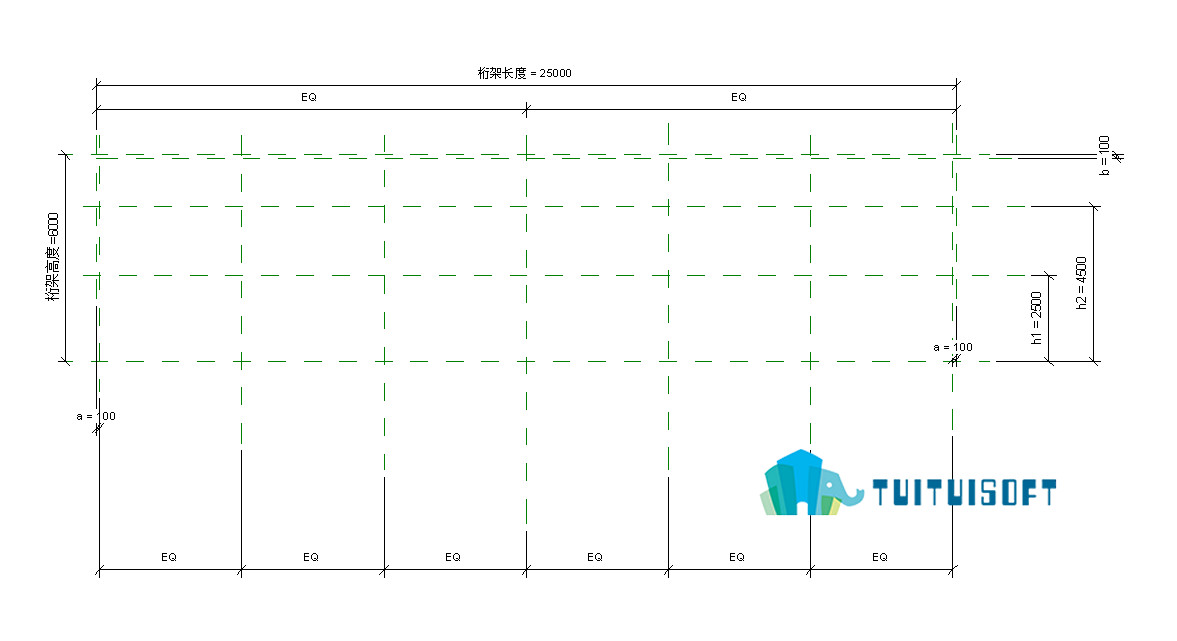This screenshot has width=1177, height=641.
Task: Select the first EQ label in bottom dimension chain
Action: (169, 557)
